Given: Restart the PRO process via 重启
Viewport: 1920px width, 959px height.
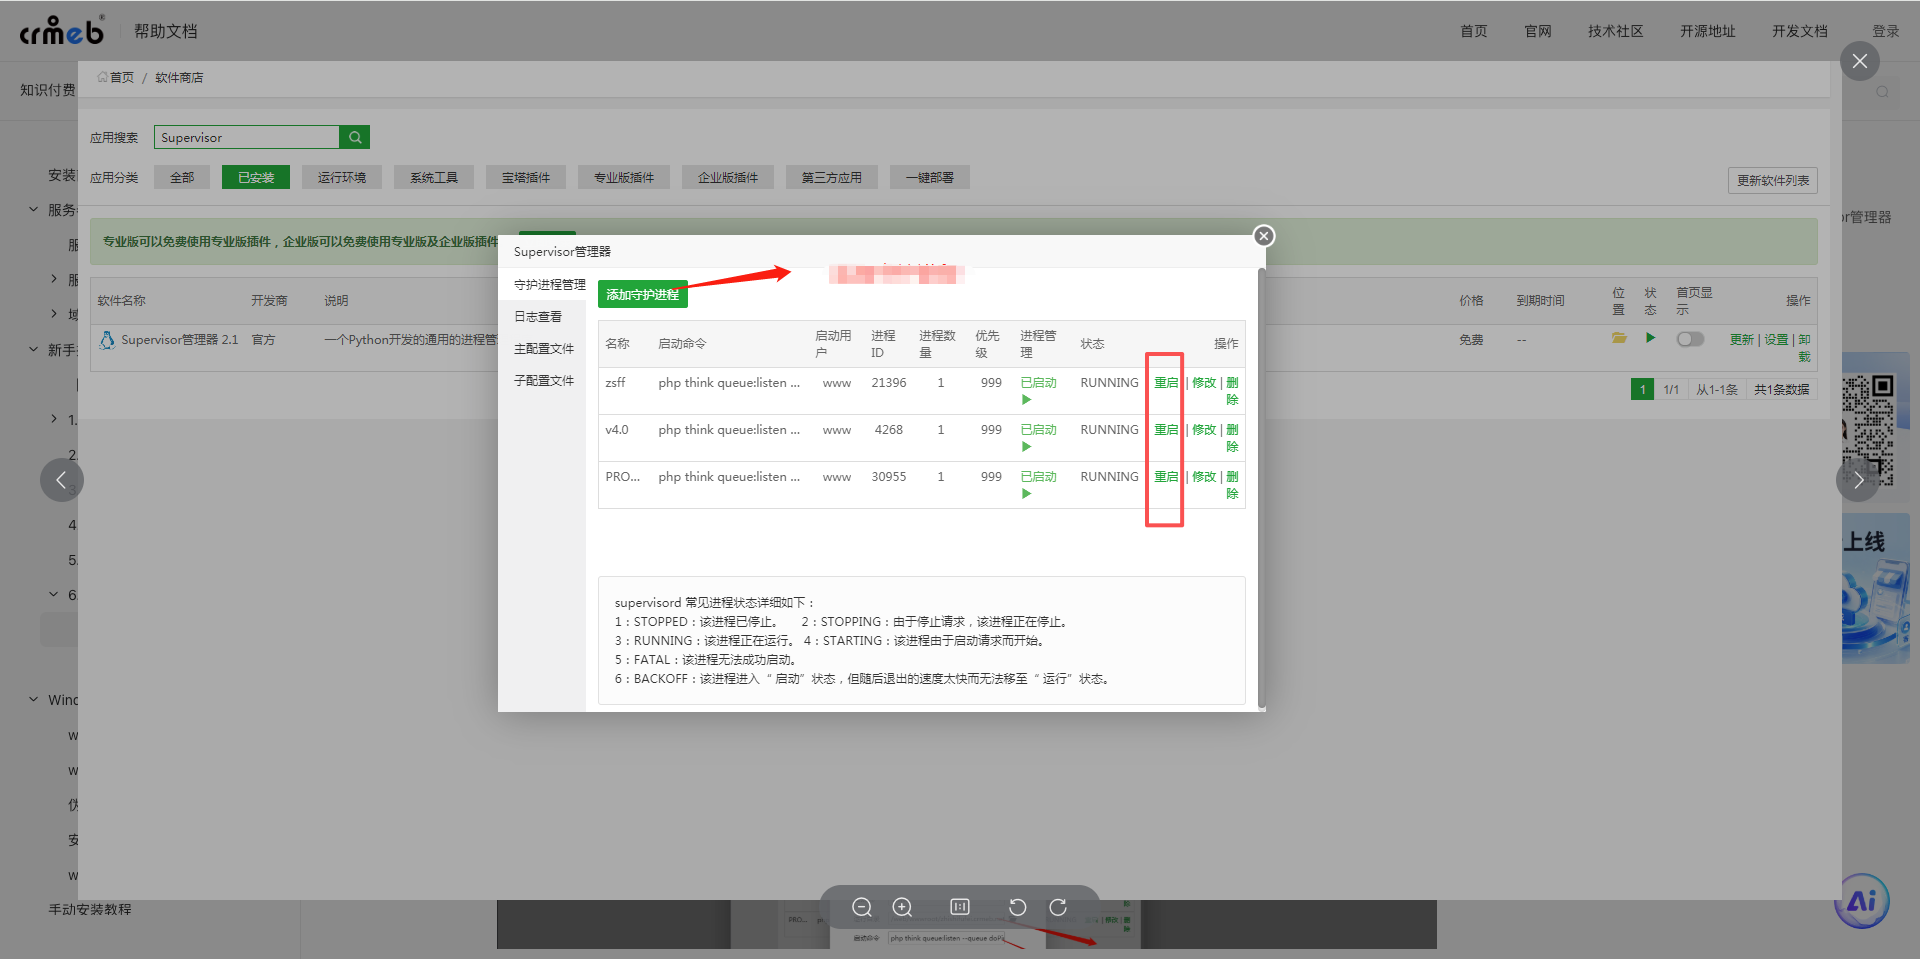Looking at the screenshot, I should tap(1166, 477).
